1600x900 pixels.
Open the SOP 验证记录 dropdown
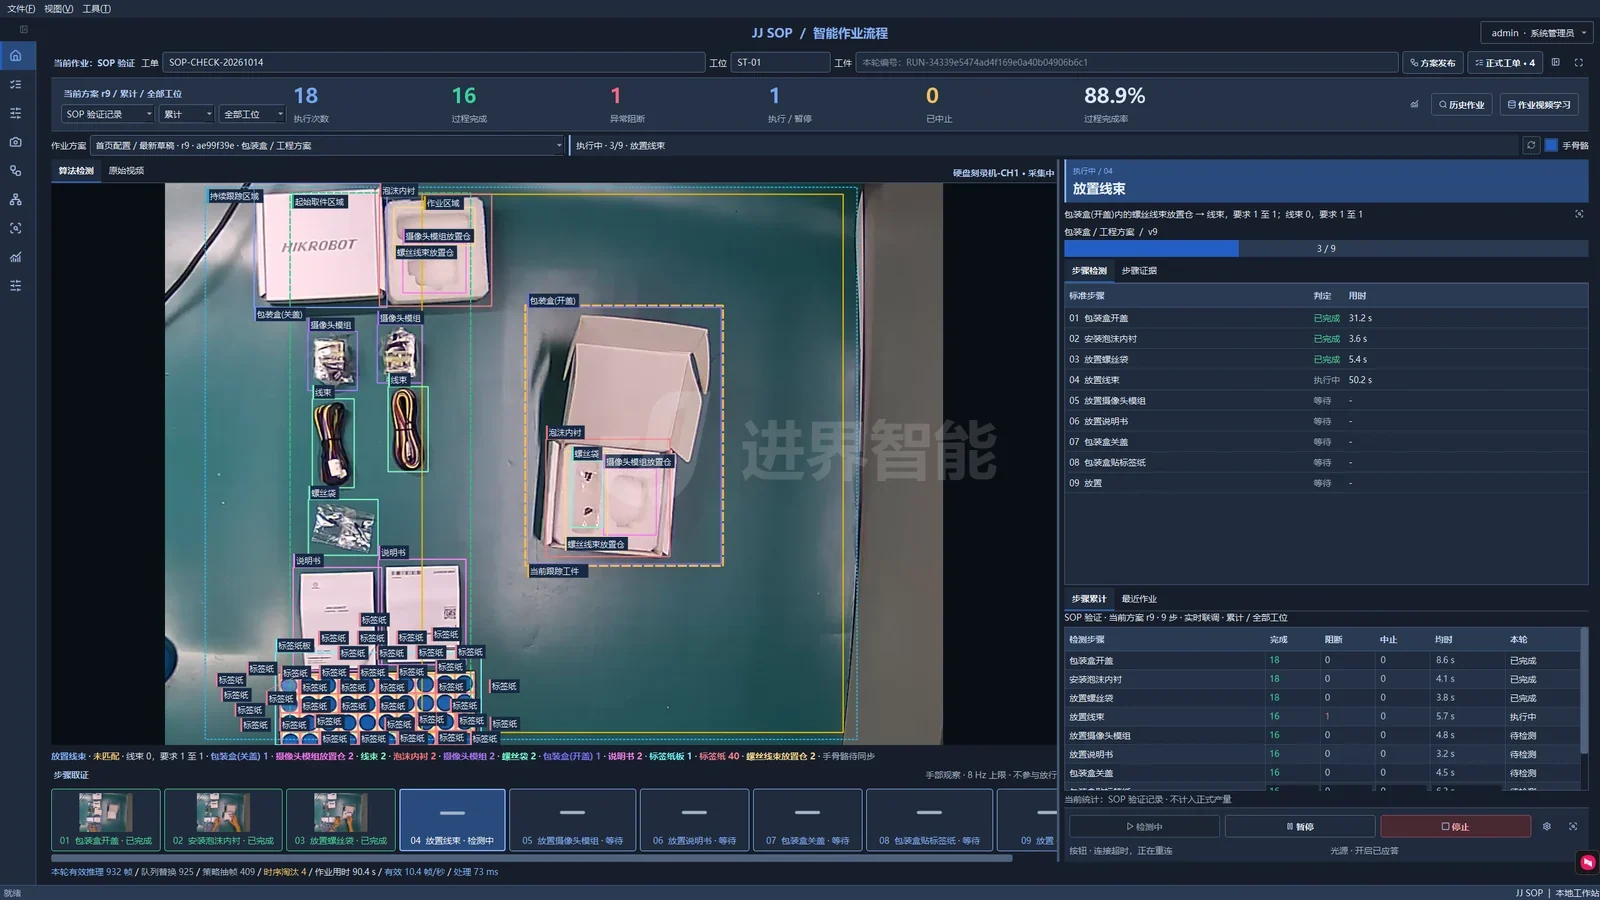coord(108,114)
